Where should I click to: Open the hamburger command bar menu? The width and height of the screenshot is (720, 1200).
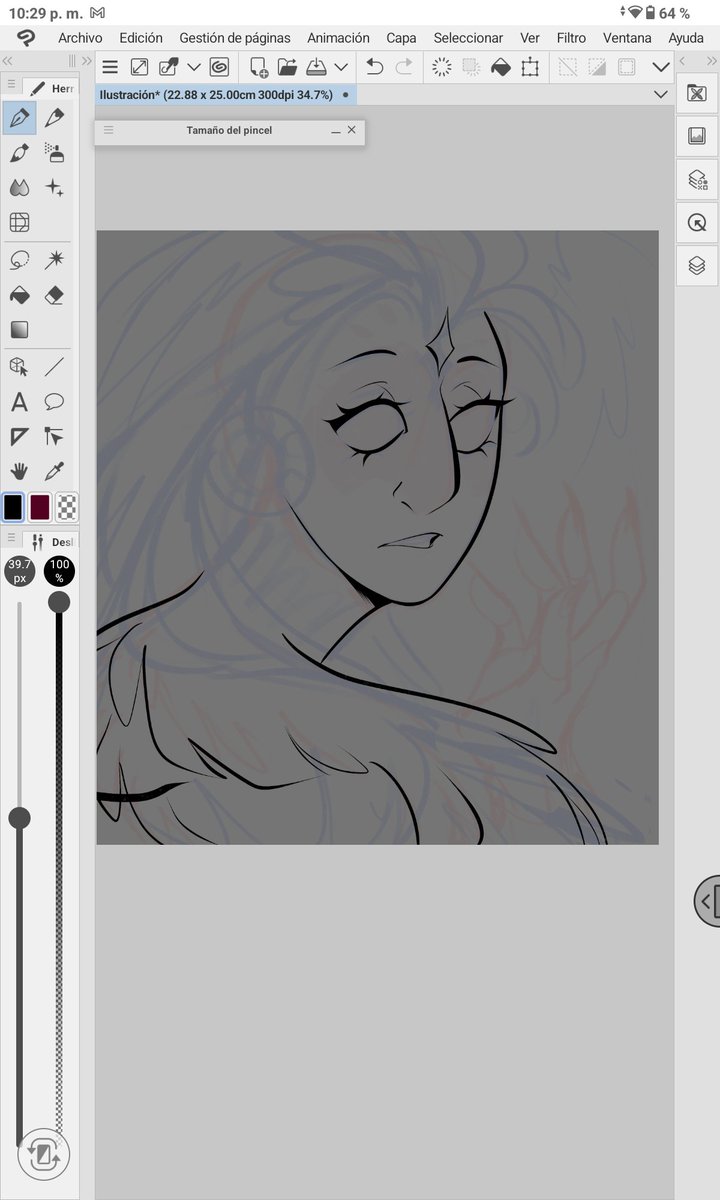[x=111, y=68]
